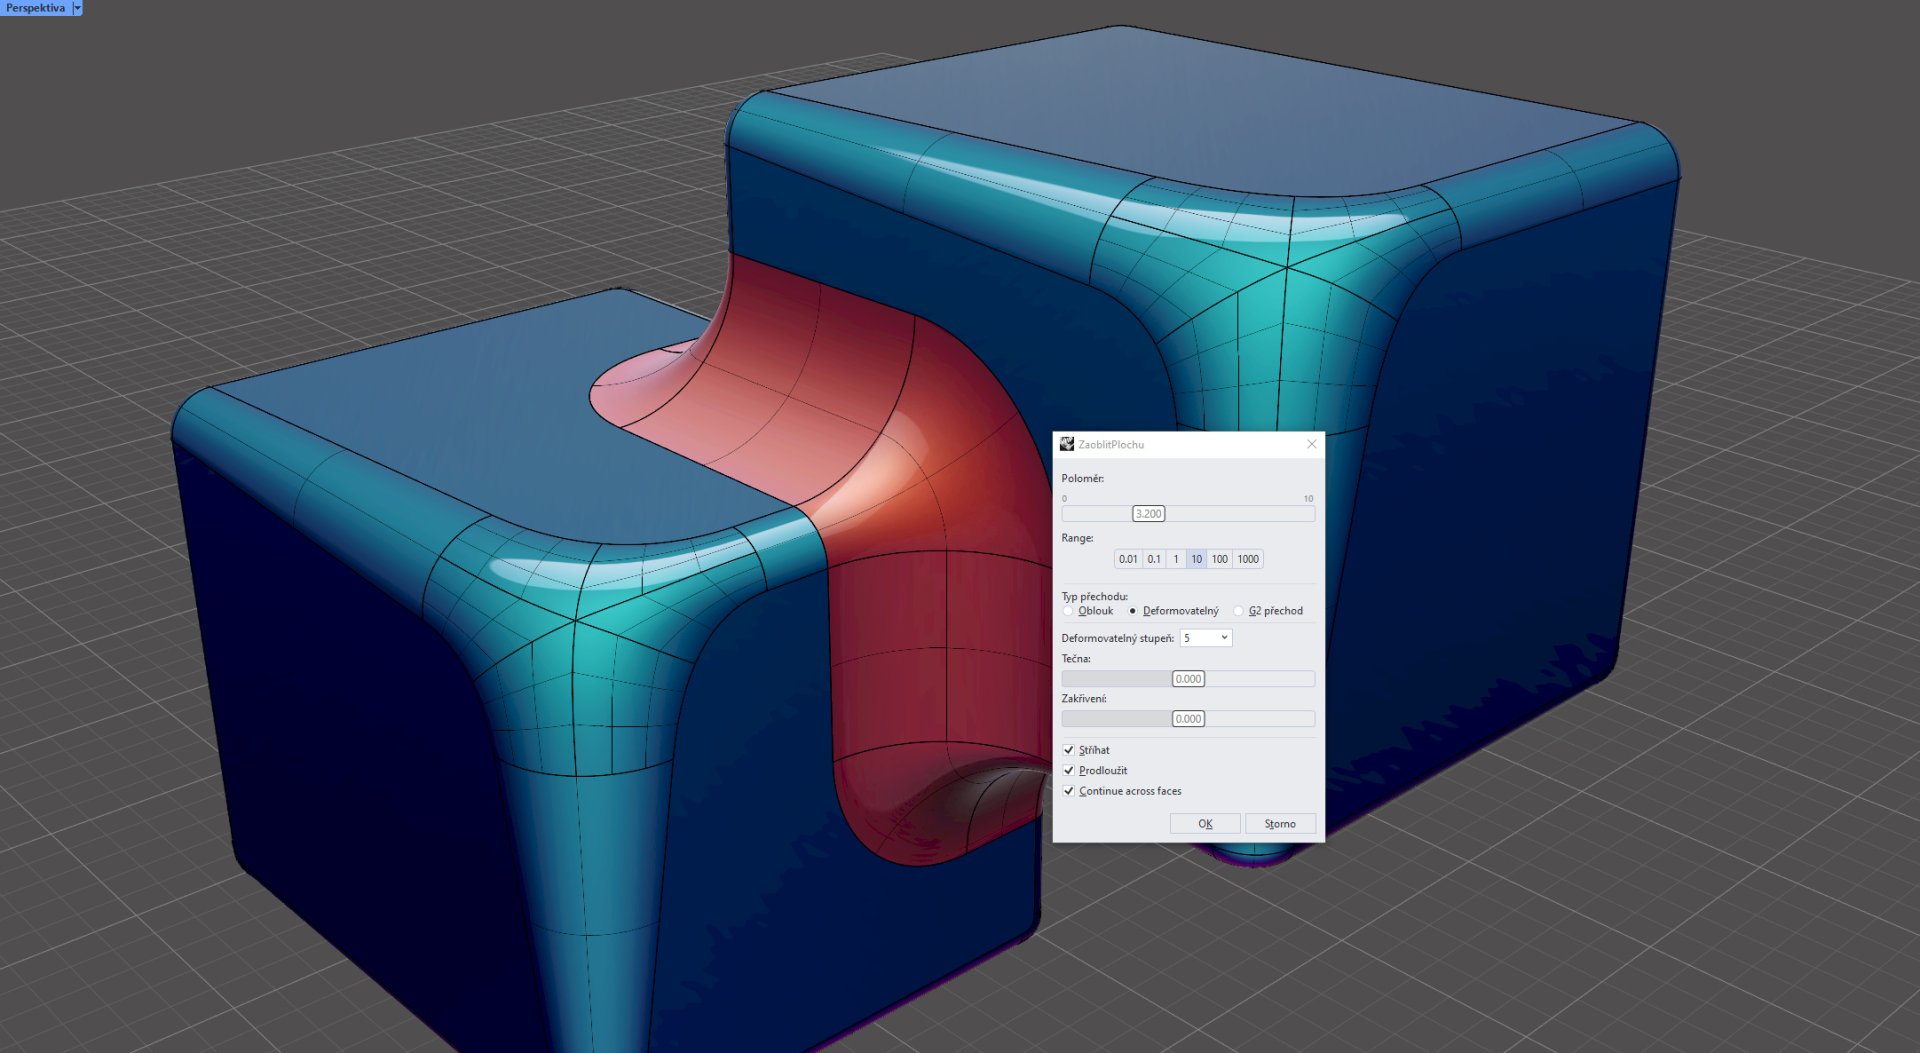Select the Oblouk transition type
The height and width of the screenshot is (1053, 1920).
[1069, 611]
